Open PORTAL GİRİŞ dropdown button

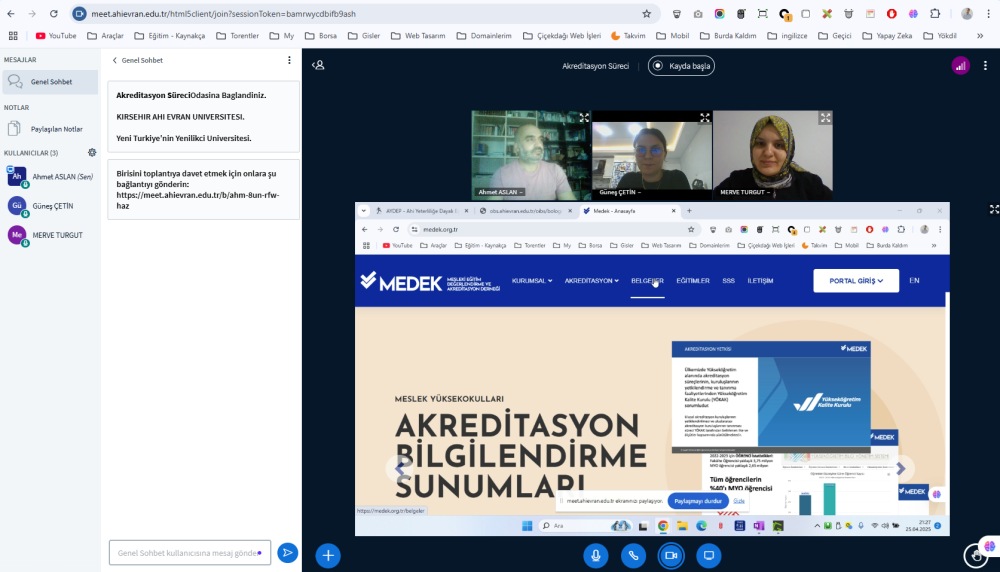pos(856,281)
